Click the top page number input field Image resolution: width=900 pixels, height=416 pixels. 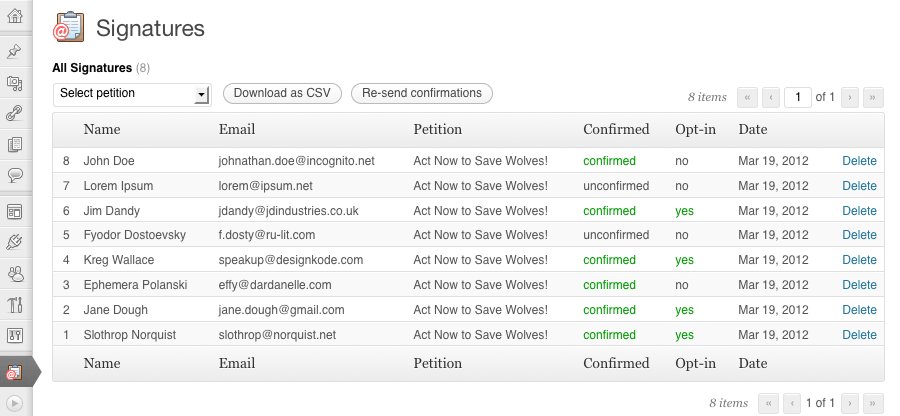coord(798,97)
